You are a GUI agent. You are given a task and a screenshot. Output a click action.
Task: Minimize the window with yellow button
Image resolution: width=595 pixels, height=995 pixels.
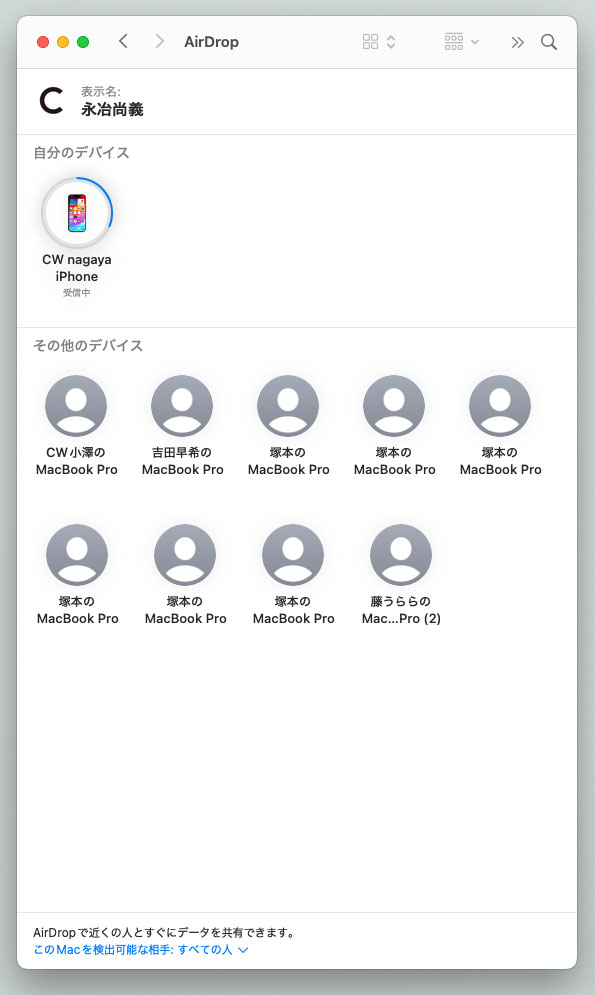tap(63, 42)
